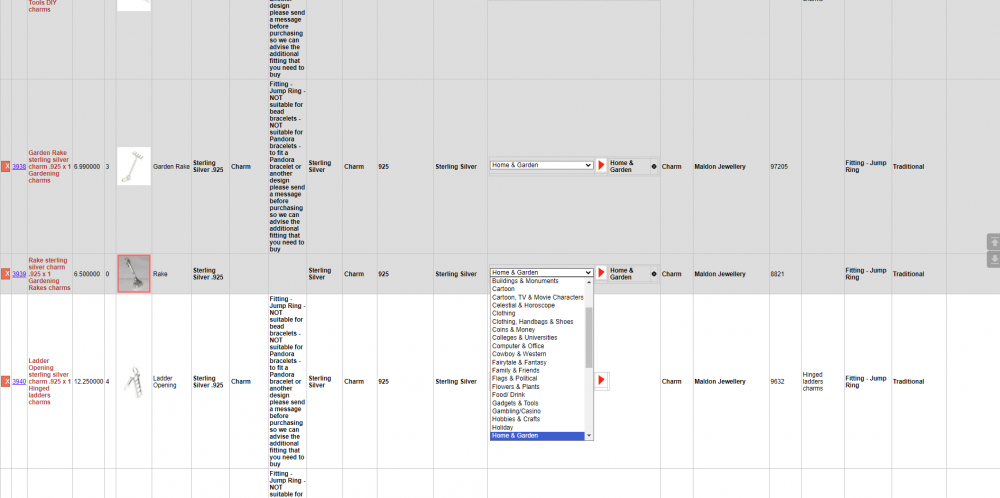1000x498 pixels.
Task: Click the Hinged ladders charms cell
Action: 812,381
